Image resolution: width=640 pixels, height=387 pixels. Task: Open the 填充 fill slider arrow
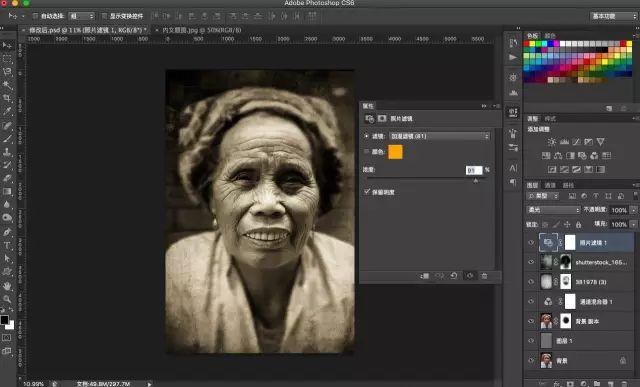coord(633,224)
